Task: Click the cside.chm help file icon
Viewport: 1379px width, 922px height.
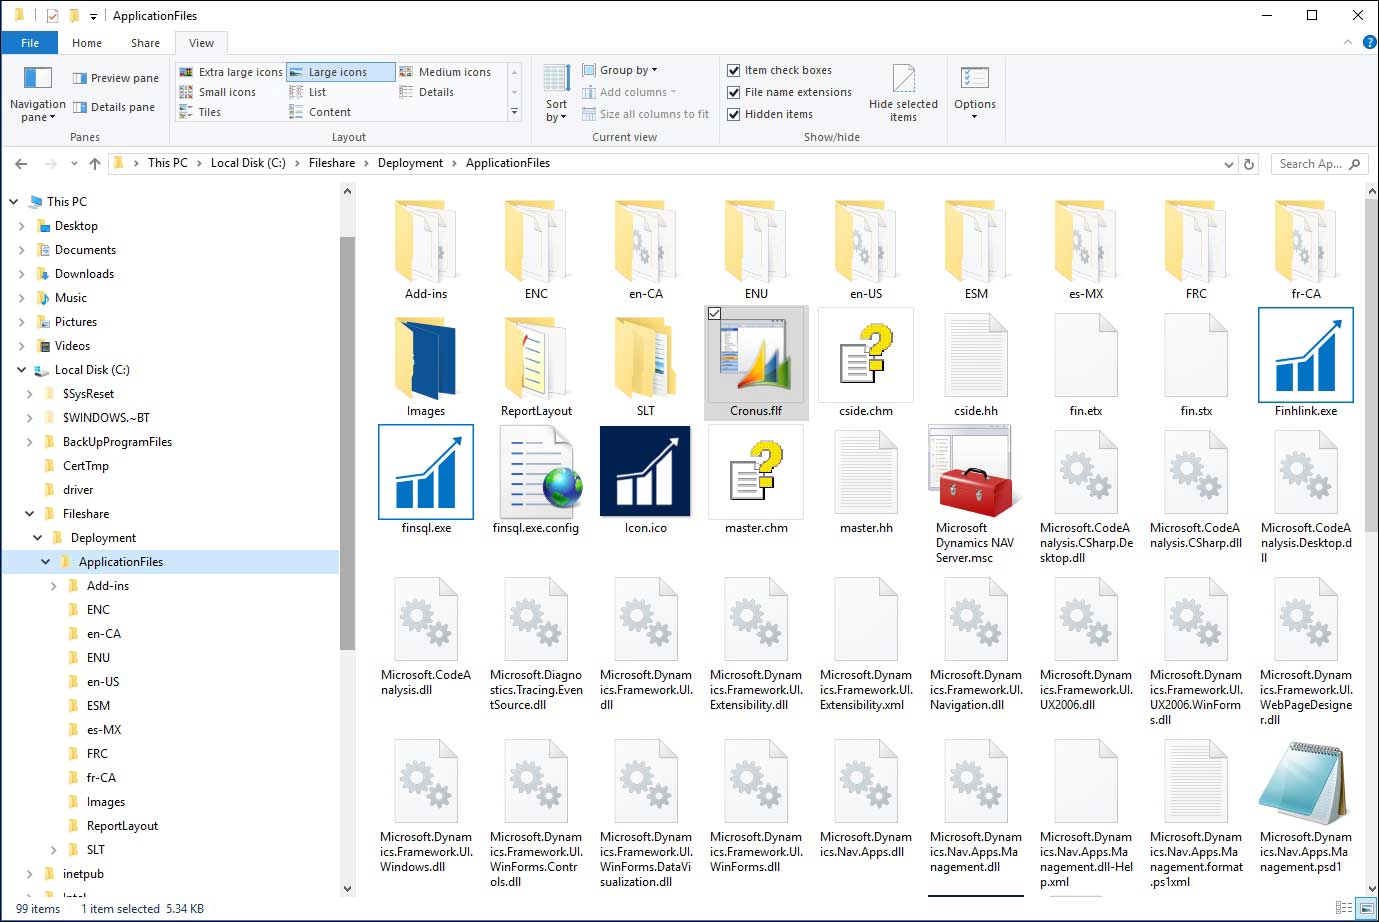Action: tap(865, 355)
